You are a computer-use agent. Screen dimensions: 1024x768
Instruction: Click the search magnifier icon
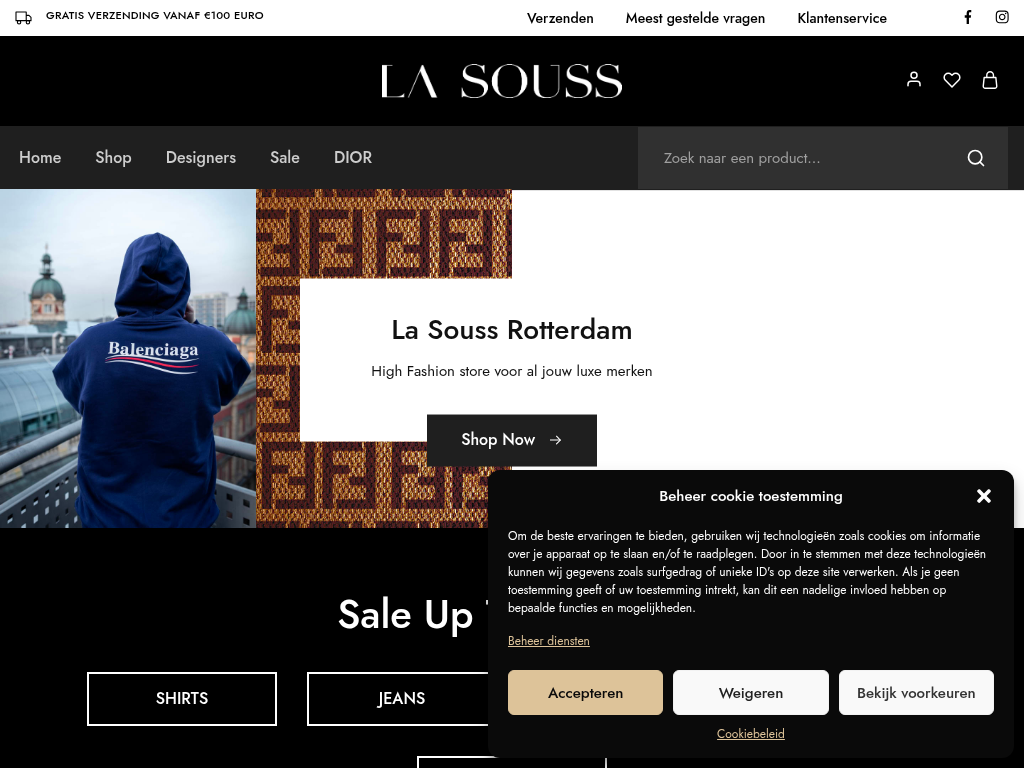point(976,158)
